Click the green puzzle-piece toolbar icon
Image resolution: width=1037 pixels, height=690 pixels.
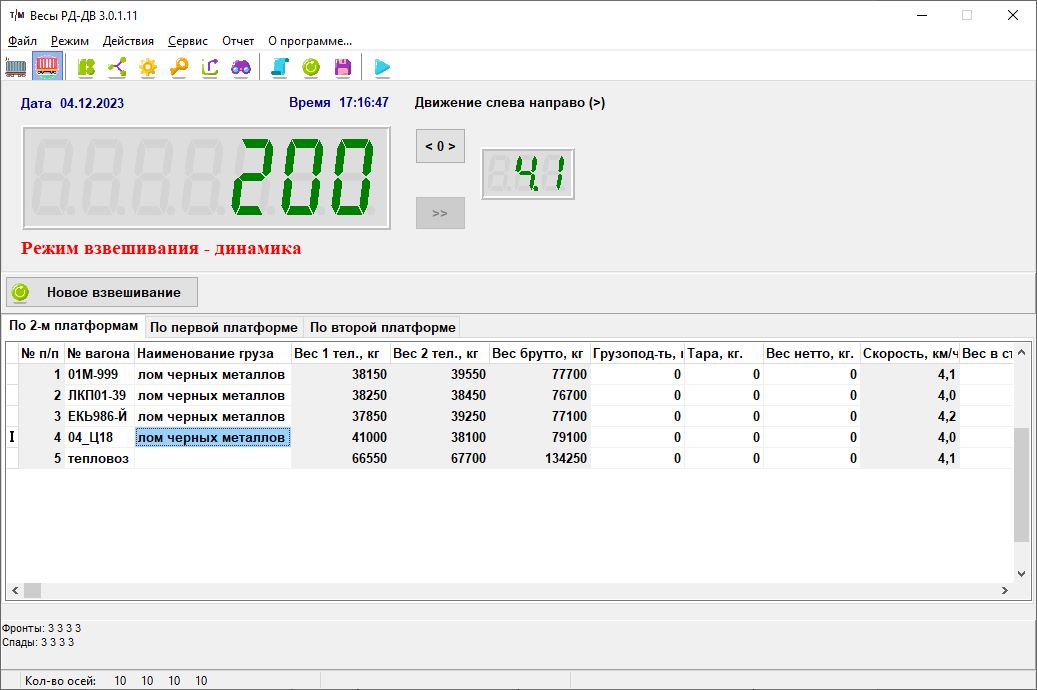87,67
